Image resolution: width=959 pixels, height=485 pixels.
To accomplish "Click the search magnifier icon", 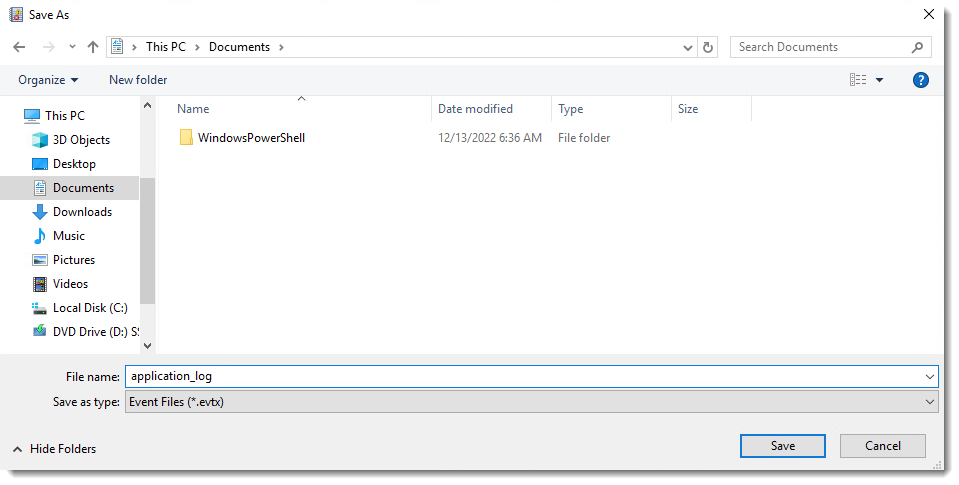I will click(x=917, y=47).
